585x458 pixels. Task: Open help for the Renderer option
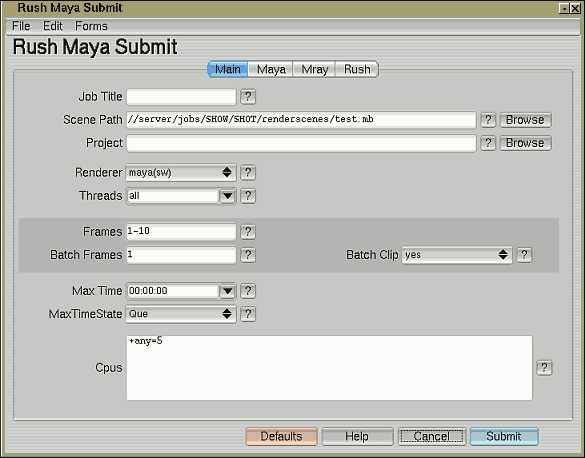(248, 173)
